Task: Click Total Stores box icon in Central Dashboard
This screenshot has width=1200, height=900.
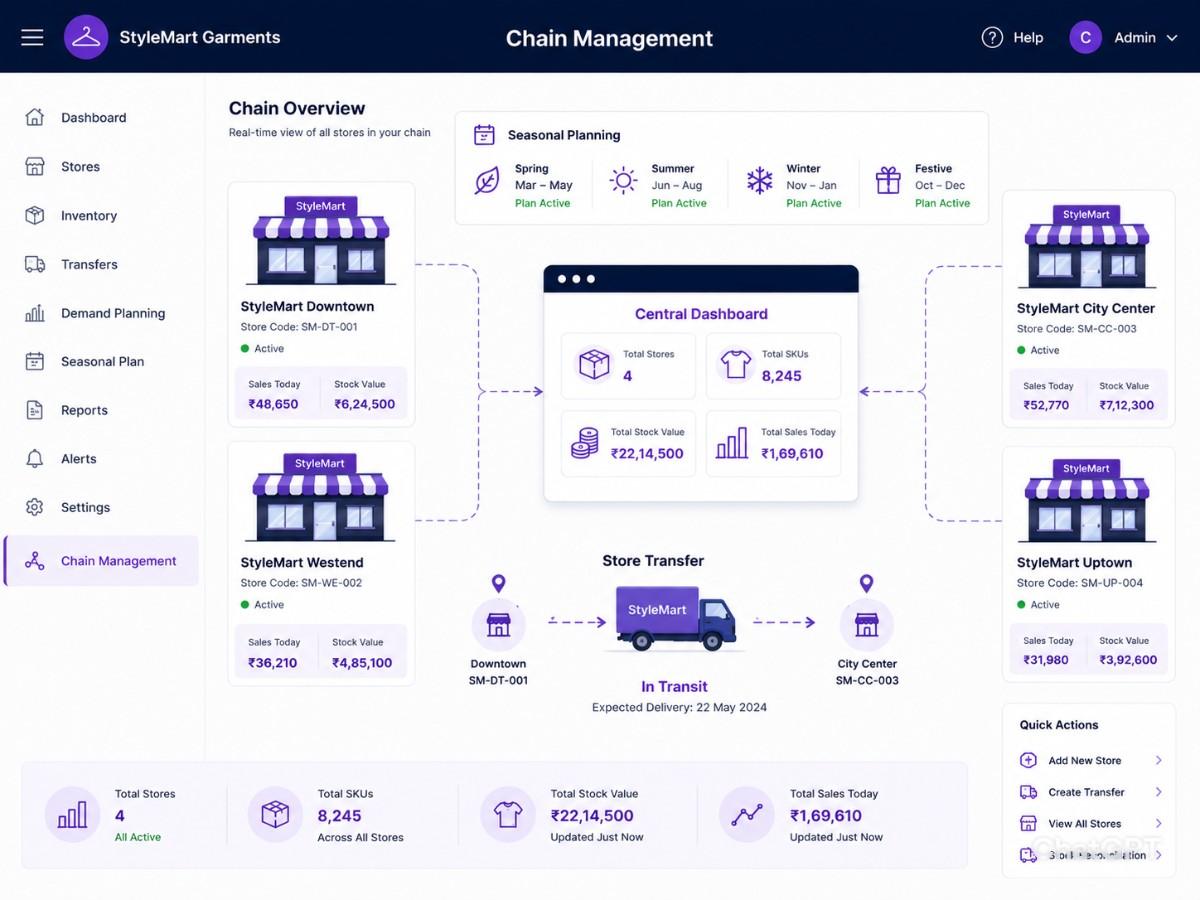Action: coord(594,364)
